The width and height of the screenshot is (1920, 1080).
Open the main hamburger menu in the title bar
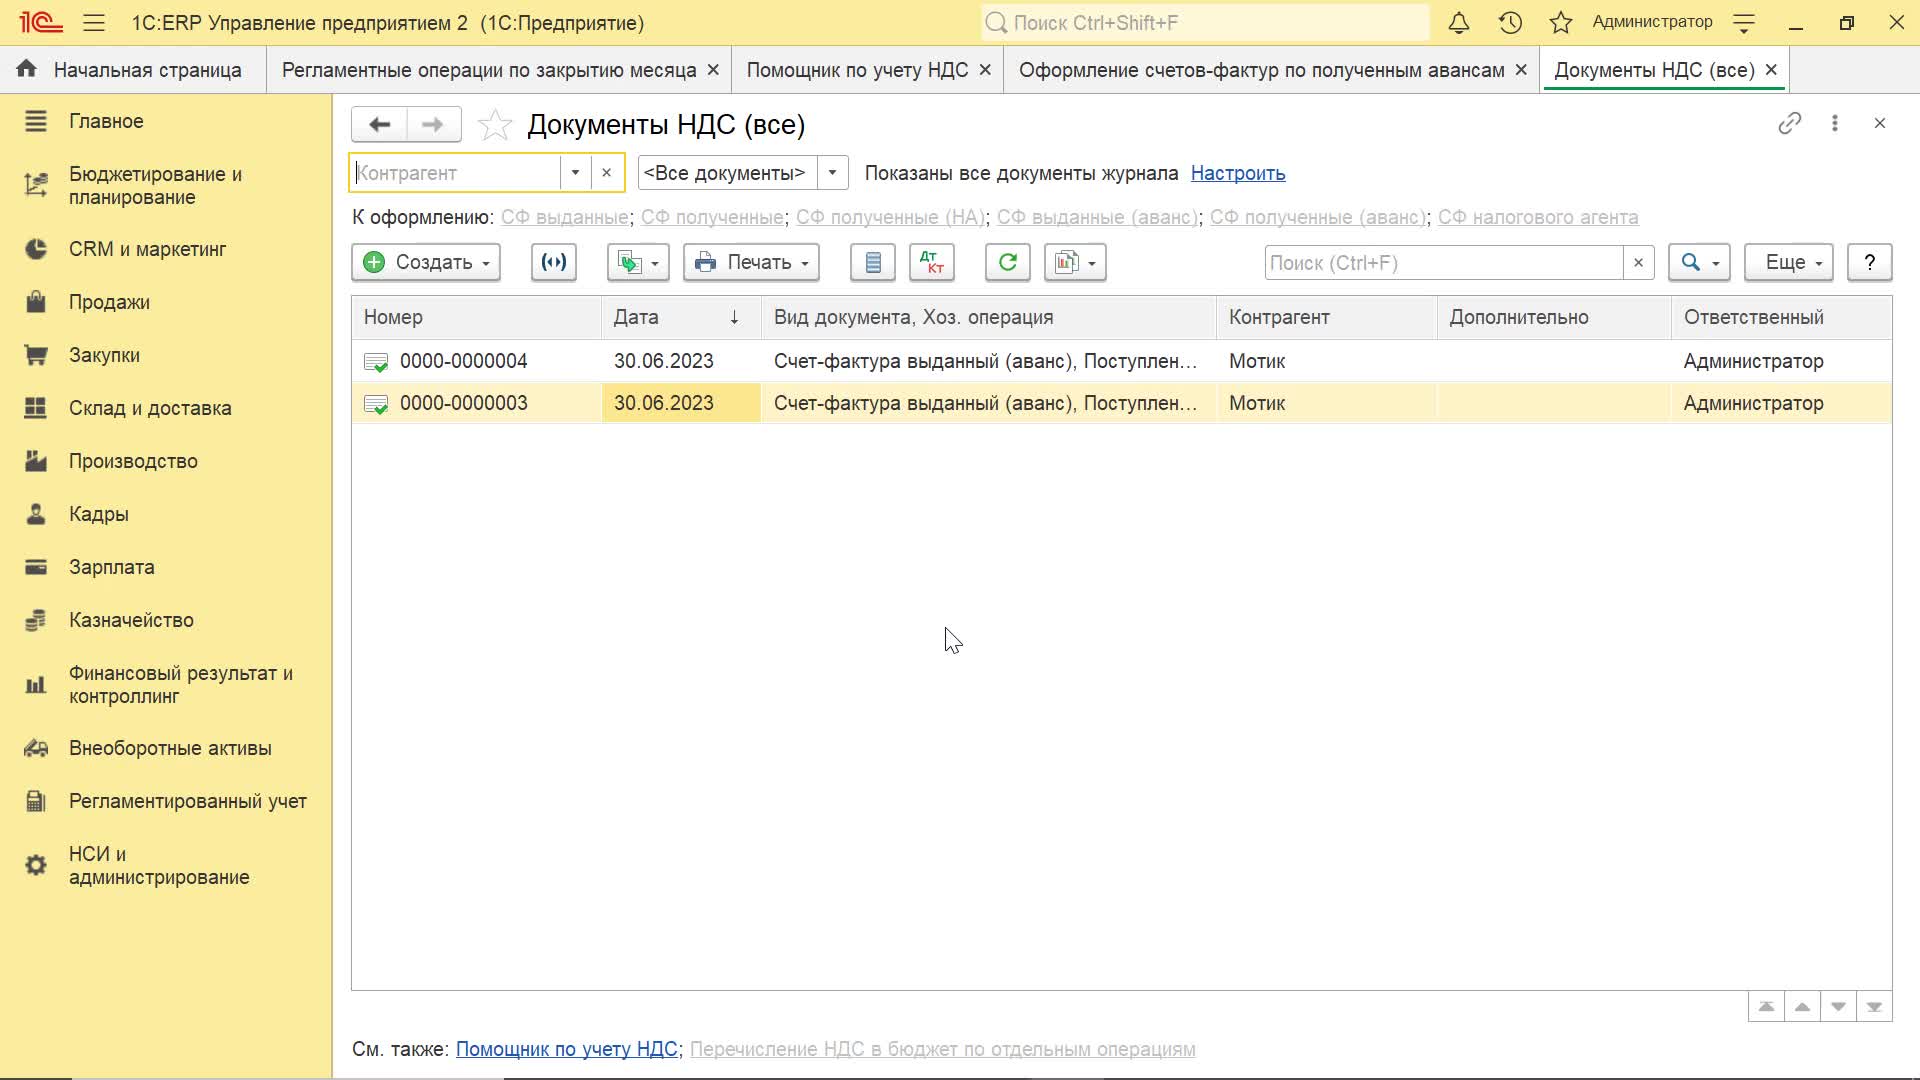click(94, 22)
